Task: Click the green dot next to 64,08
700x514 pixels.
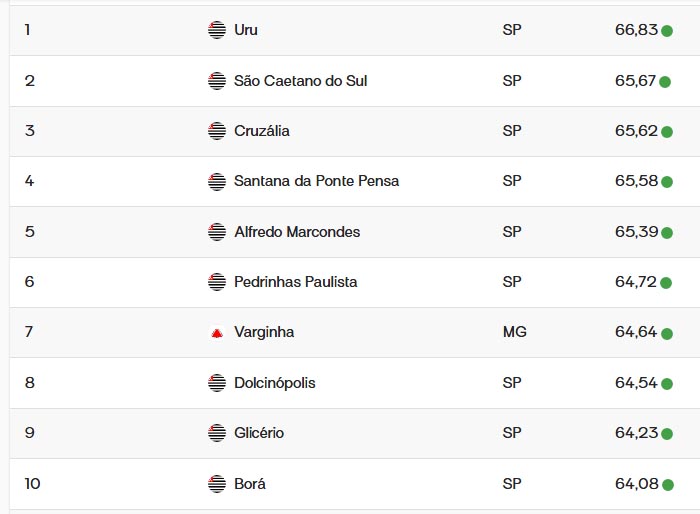Action: (x=667, y=485)
